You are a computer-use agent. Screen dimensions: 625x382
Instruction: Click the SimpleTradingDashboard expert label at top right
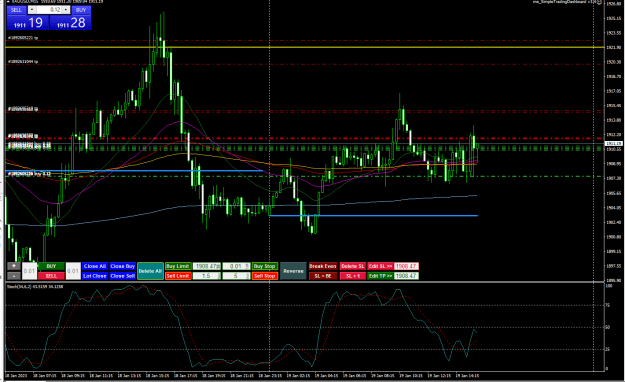tap(568, 2)
